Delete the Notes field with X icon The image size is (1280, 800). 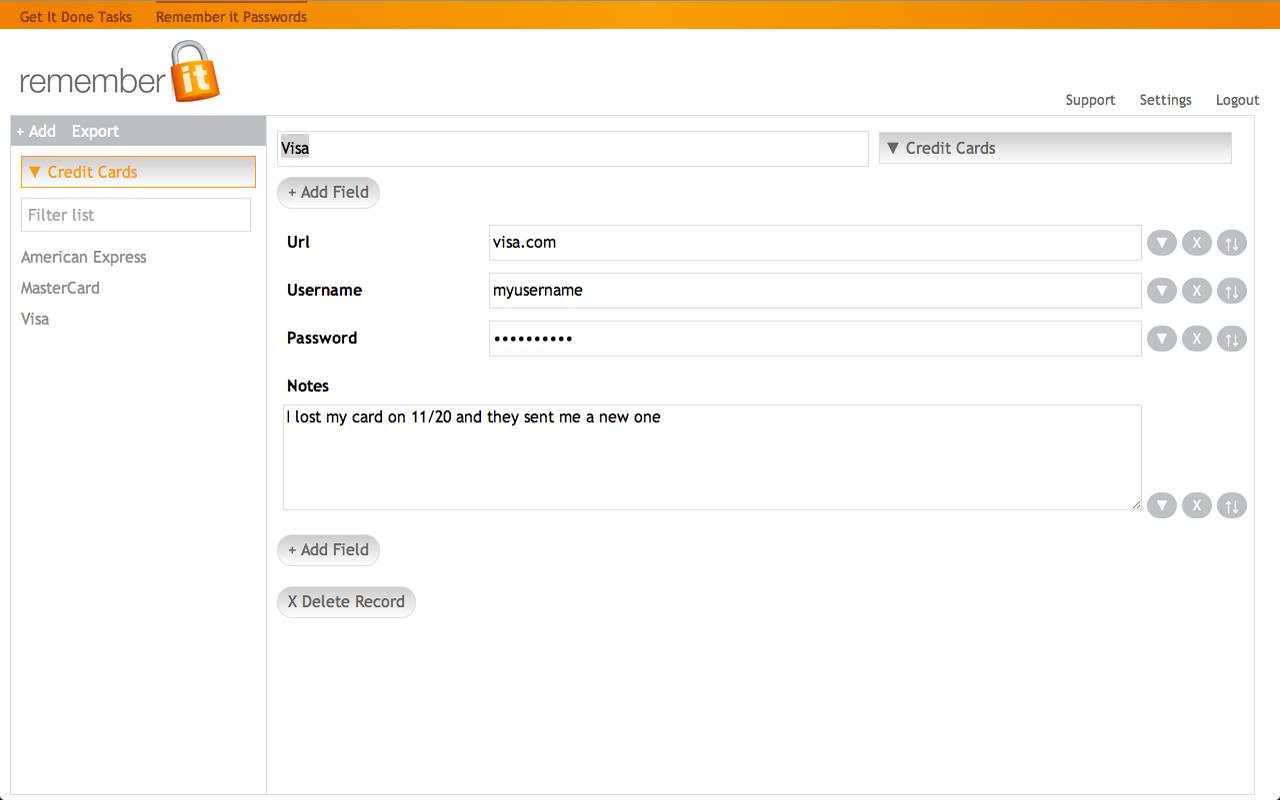(x=1196, y=506)
